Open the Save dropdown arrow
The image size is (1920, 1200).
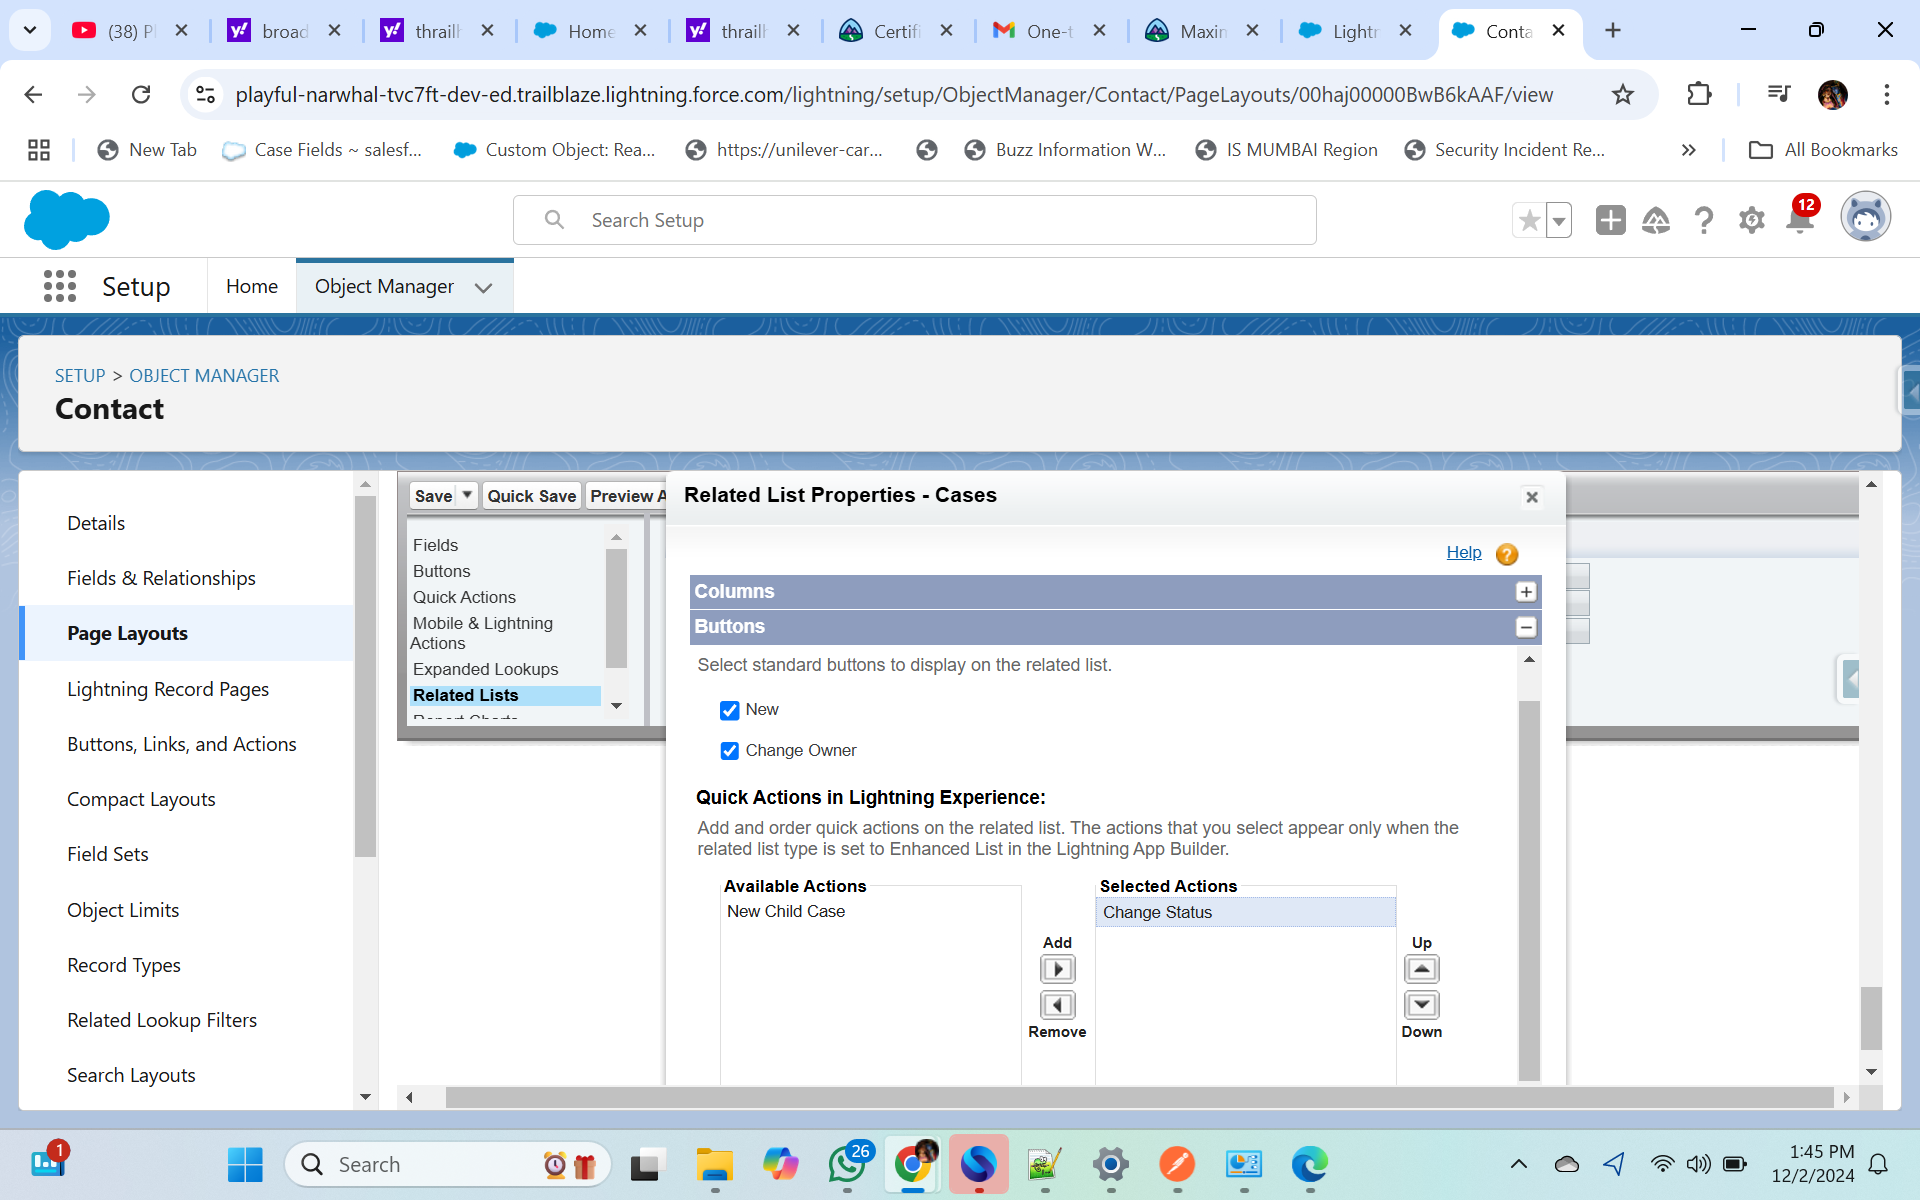tap(467, 495)
